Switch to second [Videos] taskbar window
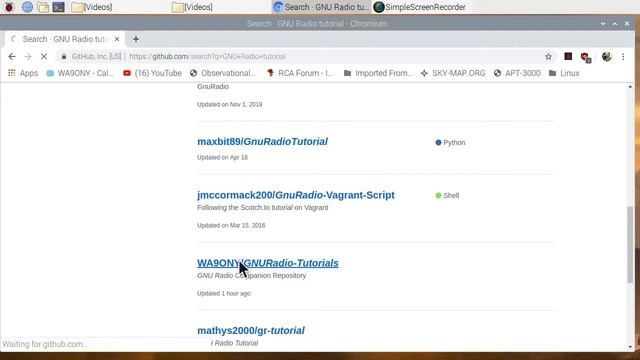This screenshot has height=360, width=640. coord(192,7)
